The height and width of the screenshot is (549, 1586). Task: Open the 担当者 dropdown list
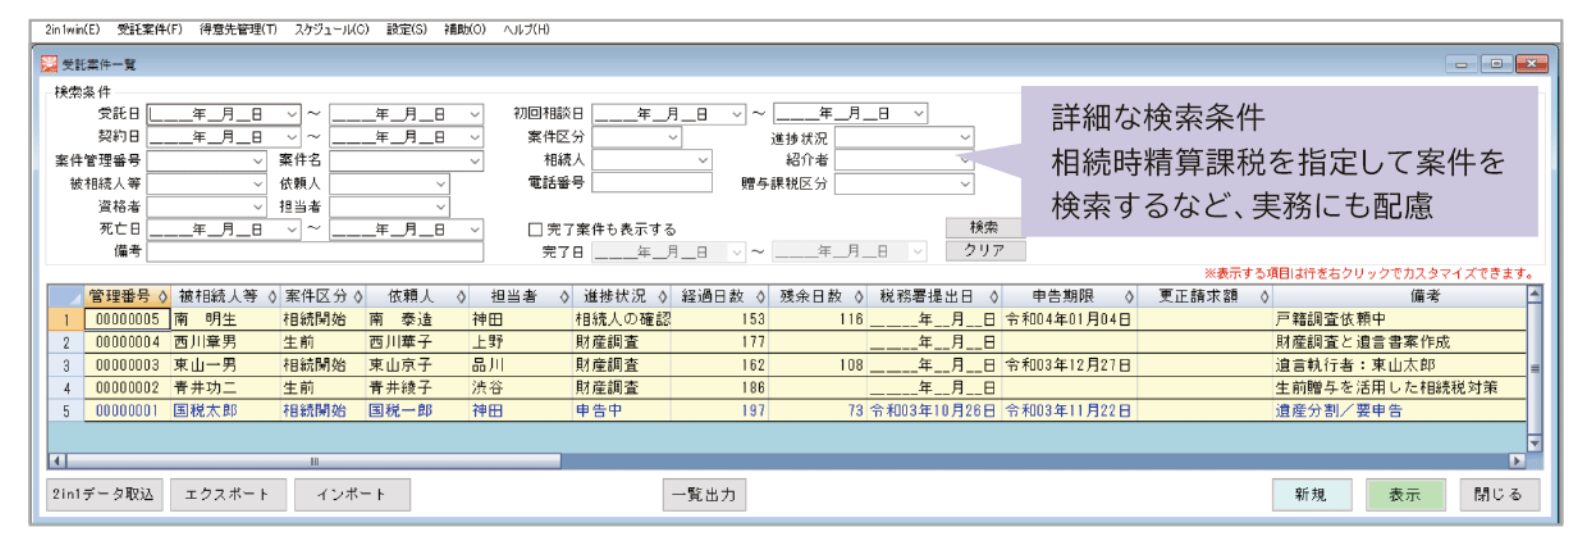[440, 207]
